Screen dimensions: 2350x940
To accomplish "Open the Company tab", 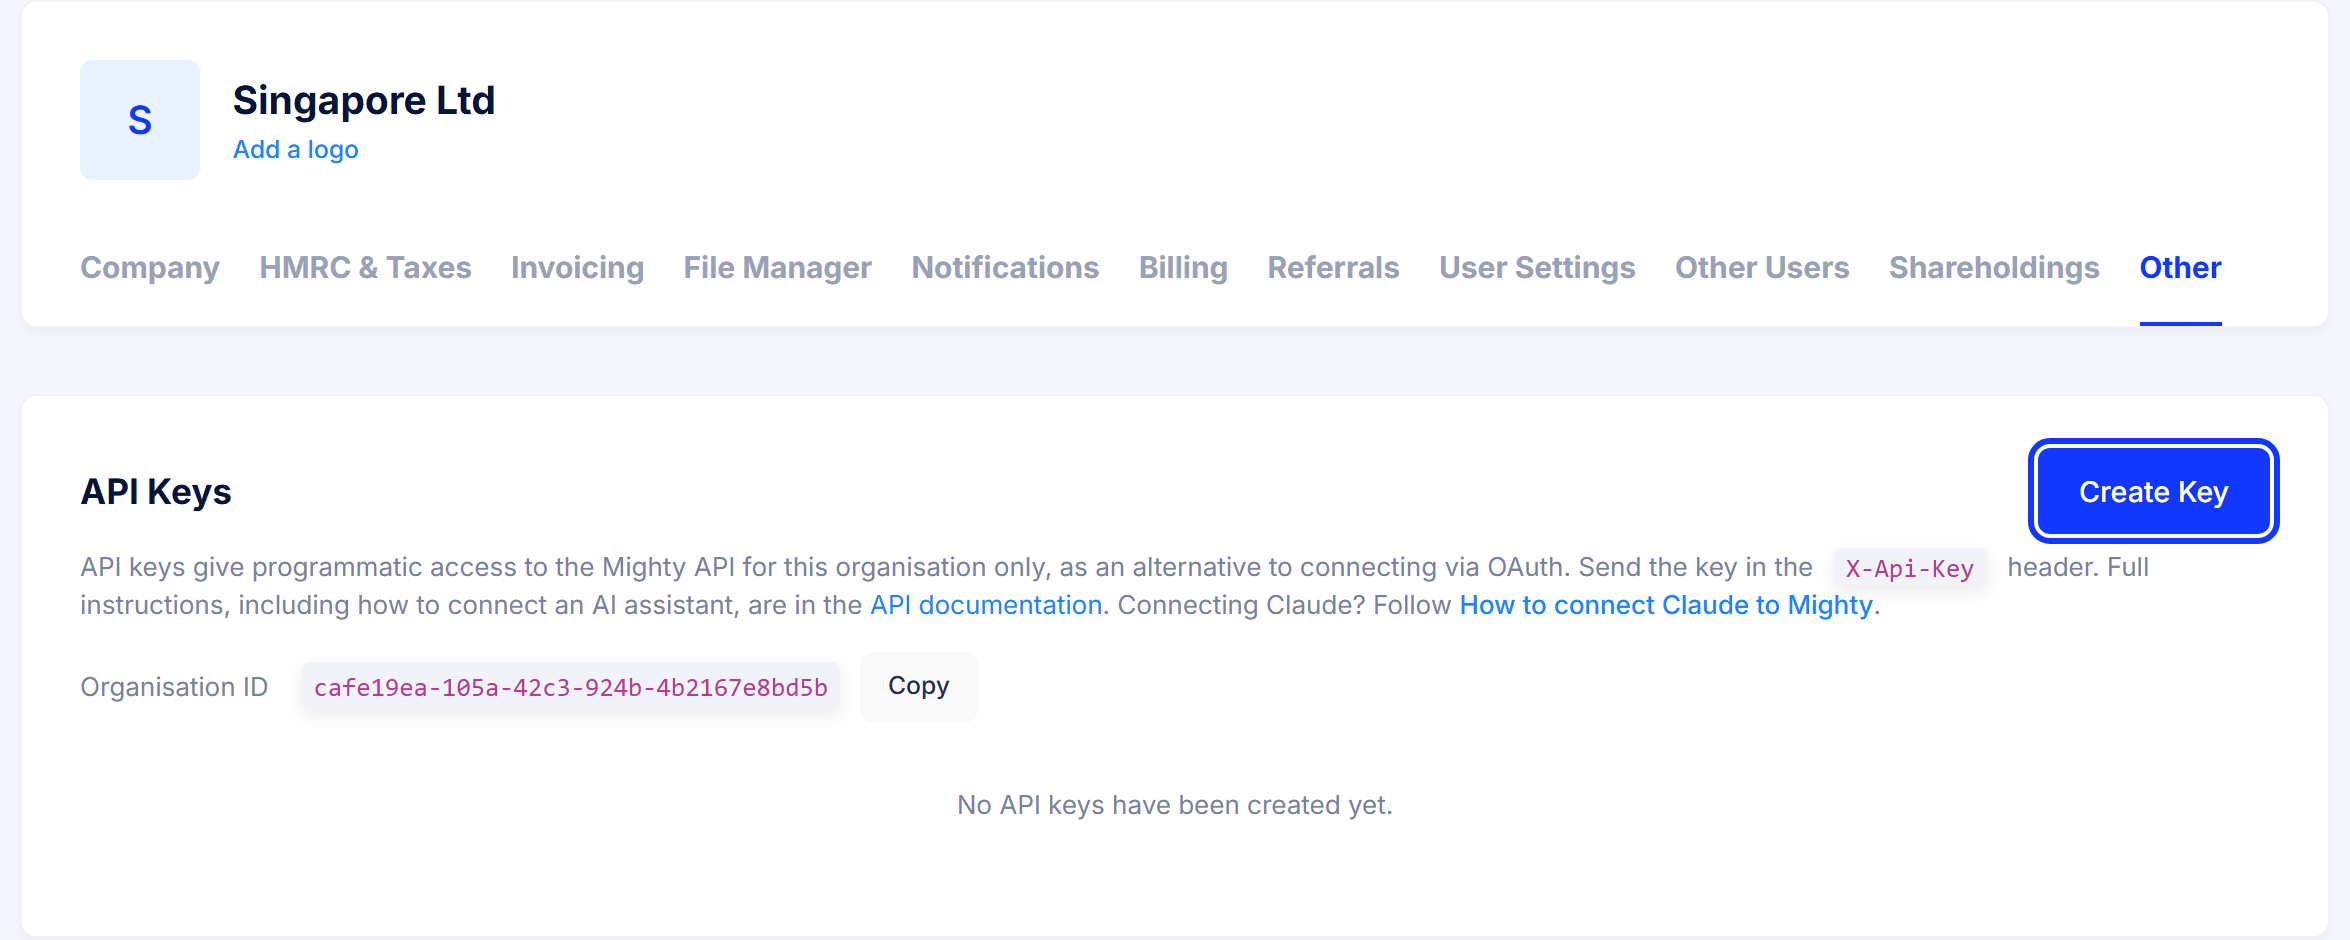I will pos(150,267).
